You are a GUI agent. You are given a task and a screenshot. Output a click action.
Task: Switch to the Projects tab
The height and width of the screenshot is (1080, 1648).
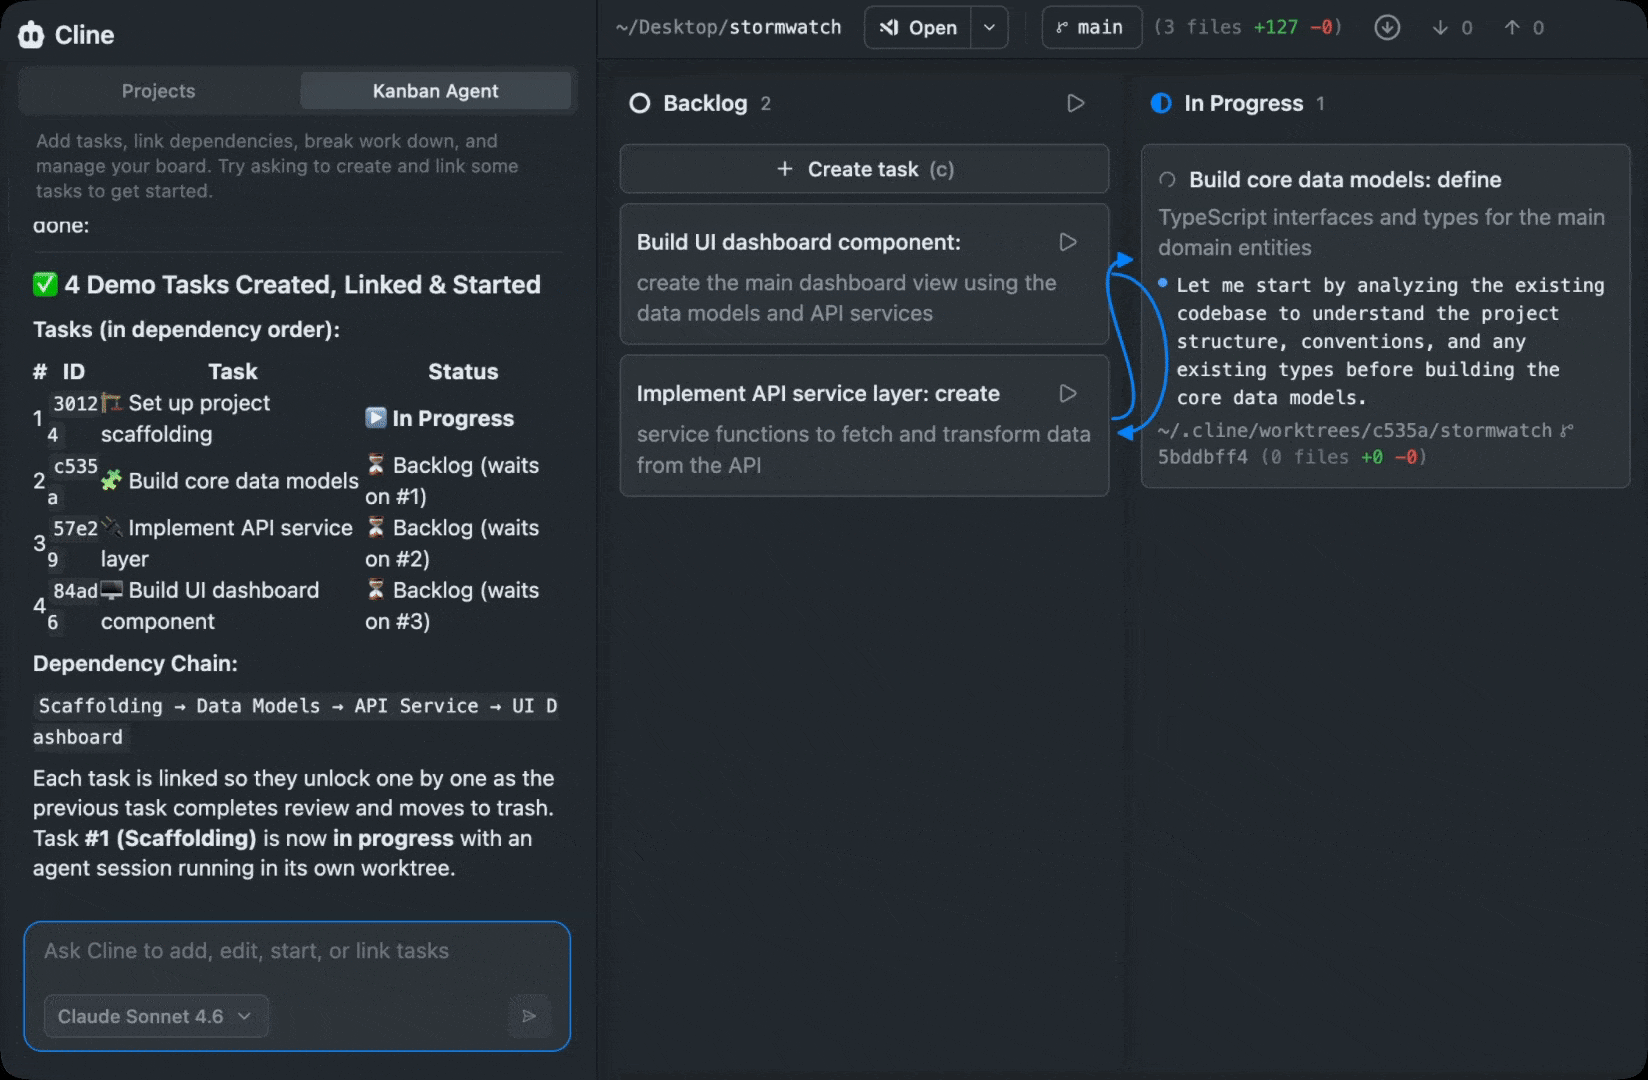(159, 91)
